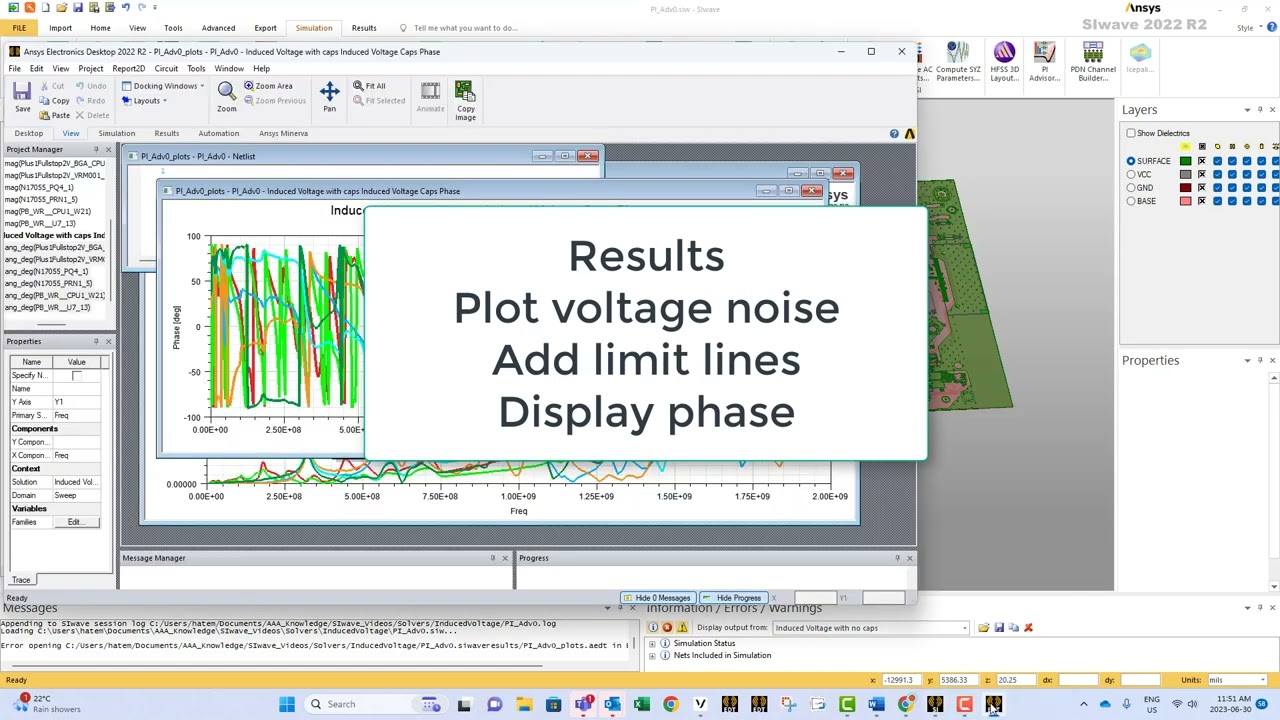The image size is (1280, 720).
Task: Click the blue help question icon
Action: click(x=894, y=133)
